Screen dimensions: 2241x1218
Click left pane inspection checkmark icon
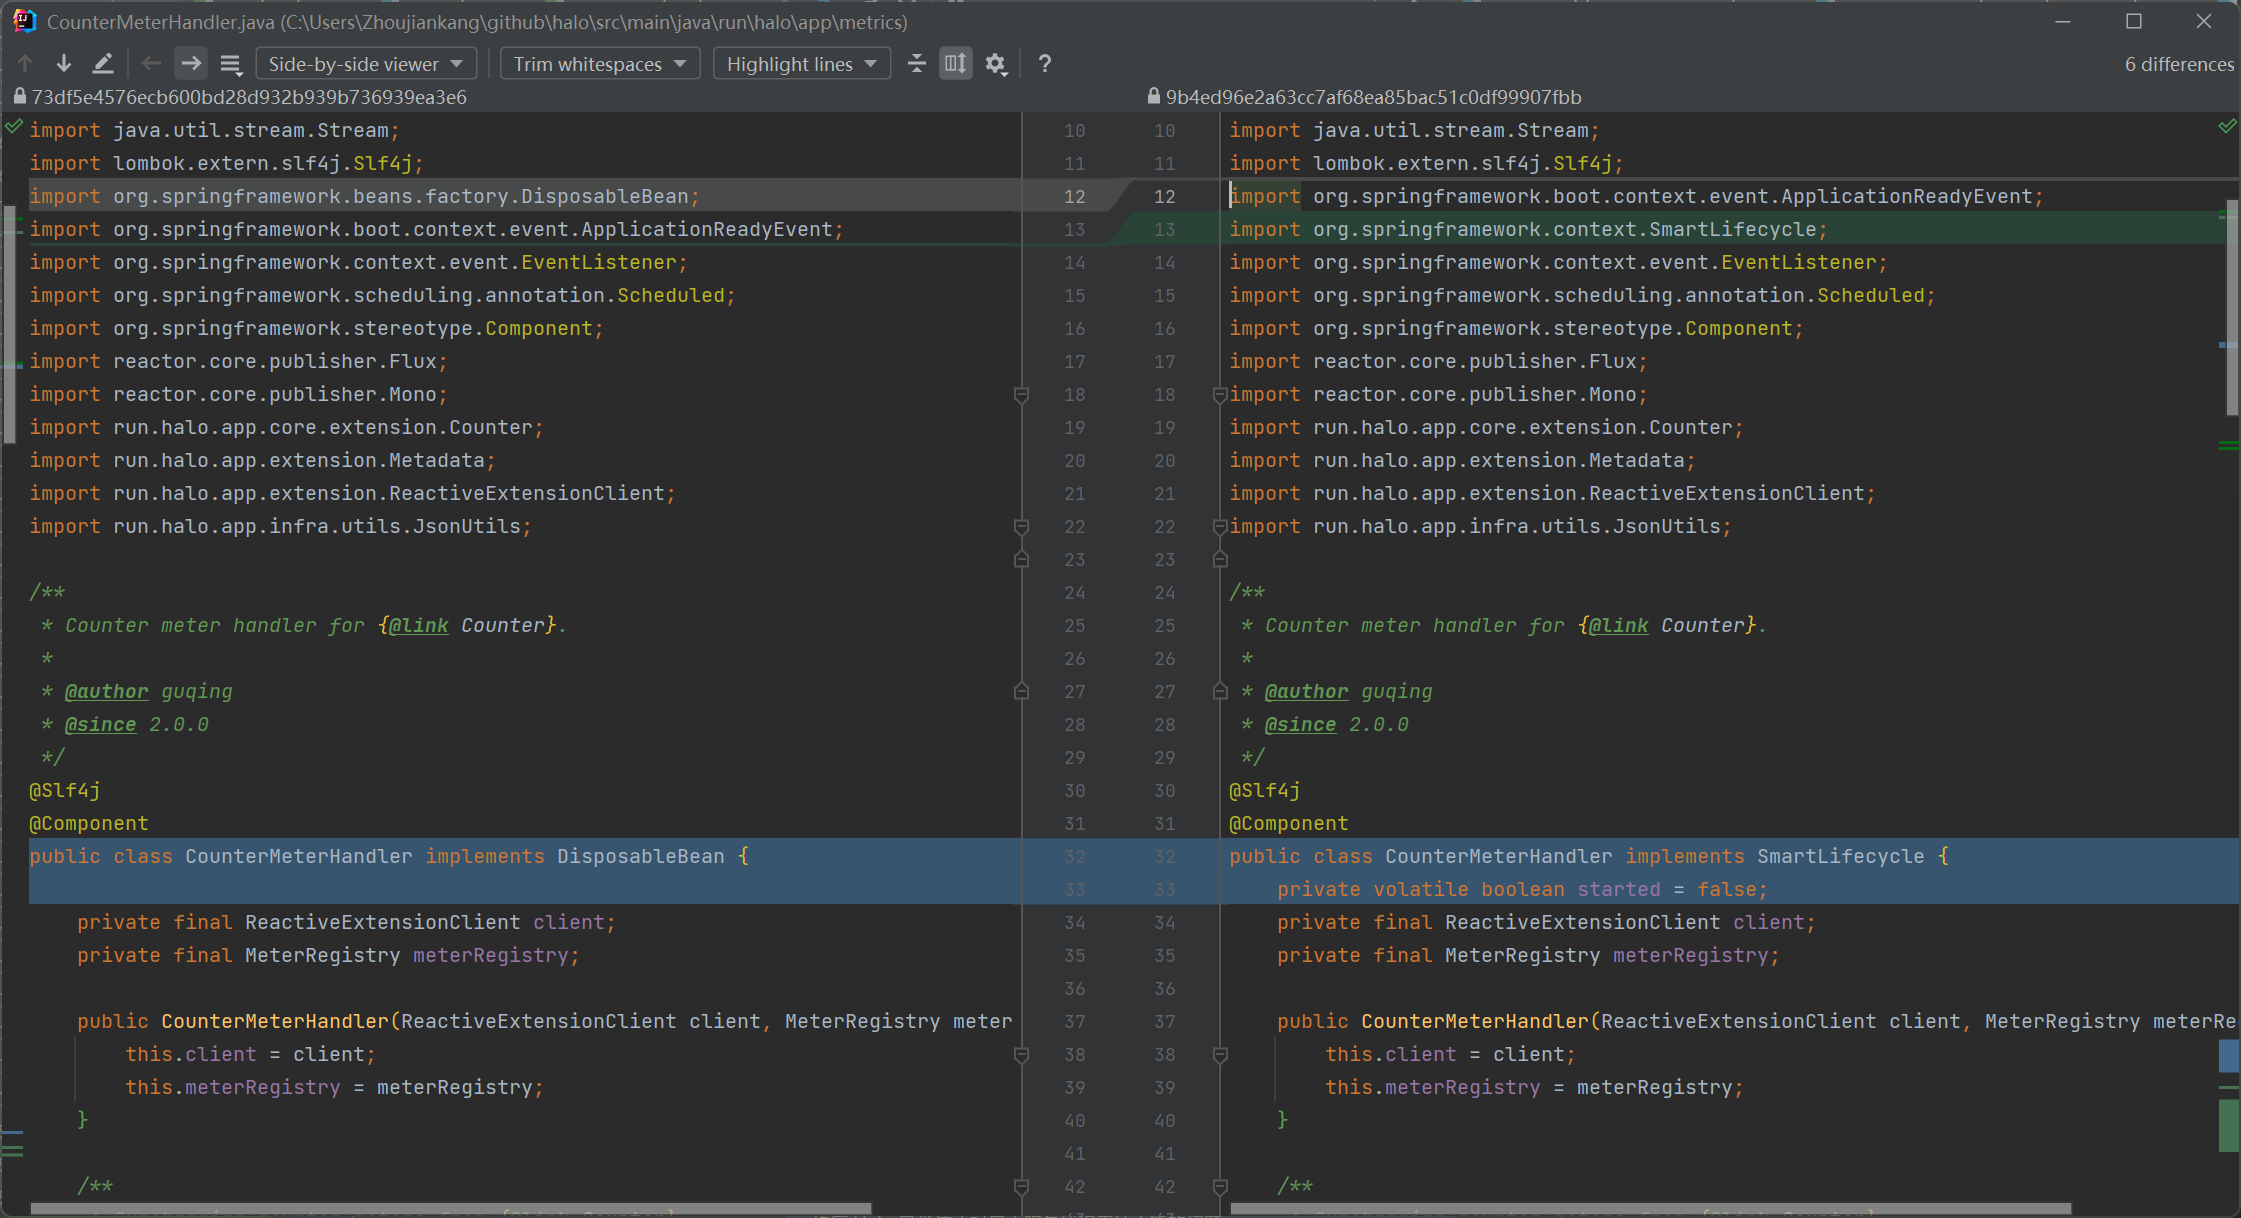click(x=14, y=127)
